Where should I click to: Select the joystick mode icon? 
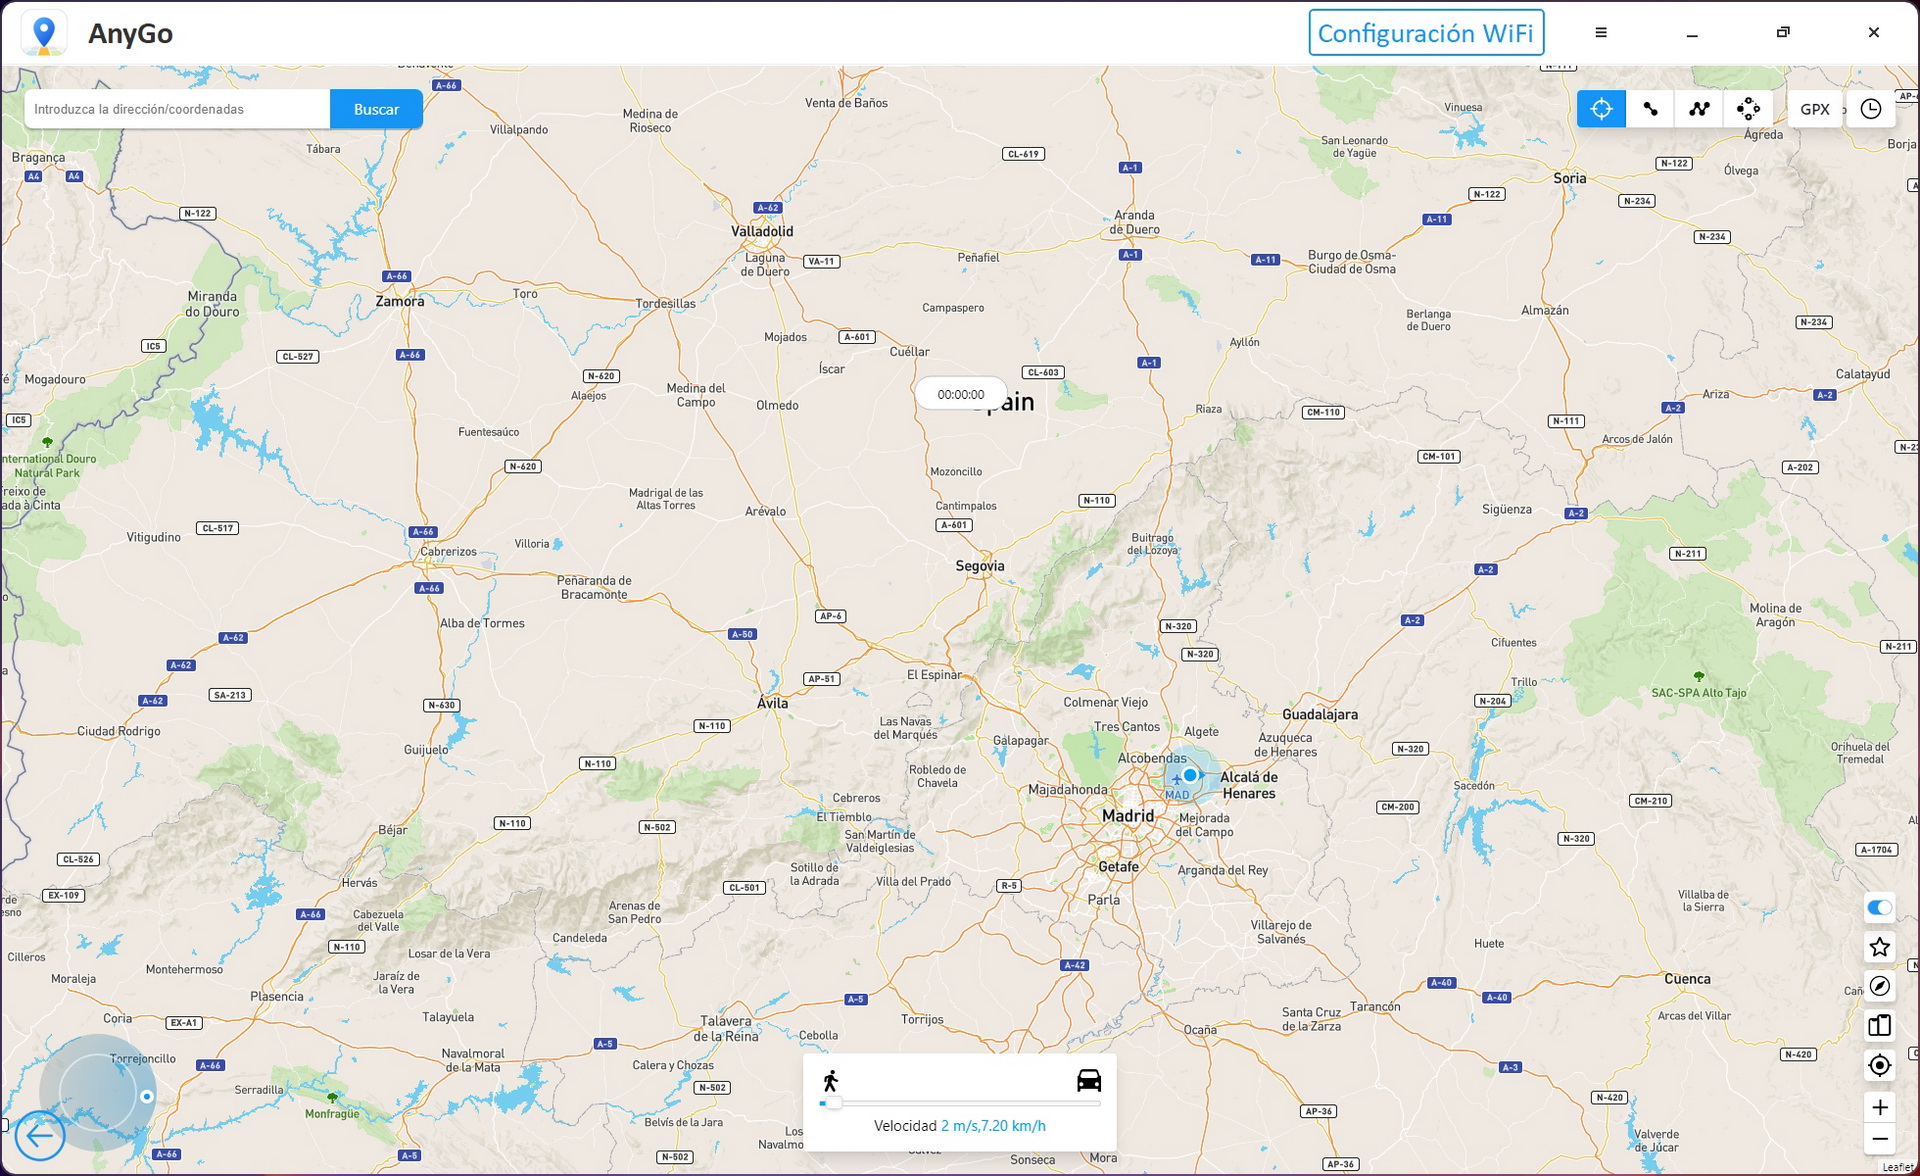(1748, 109)
